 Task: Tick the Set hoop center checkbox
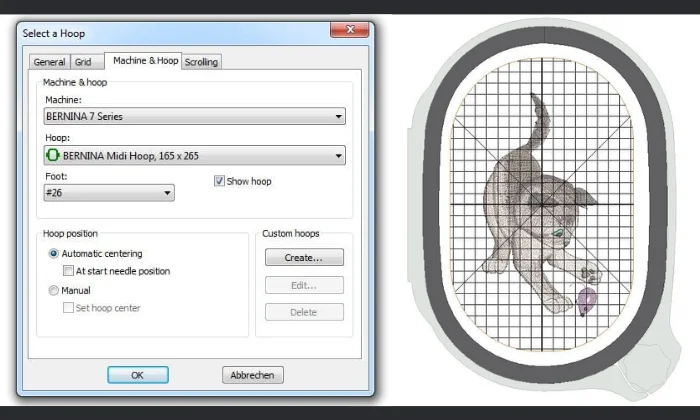pyautogui.click(x=68, y=308)
